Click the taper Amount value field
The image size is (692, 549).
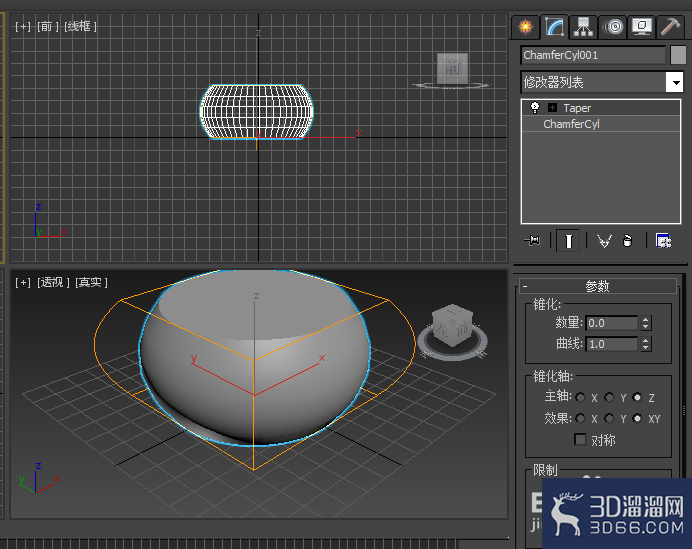[612, 323]
